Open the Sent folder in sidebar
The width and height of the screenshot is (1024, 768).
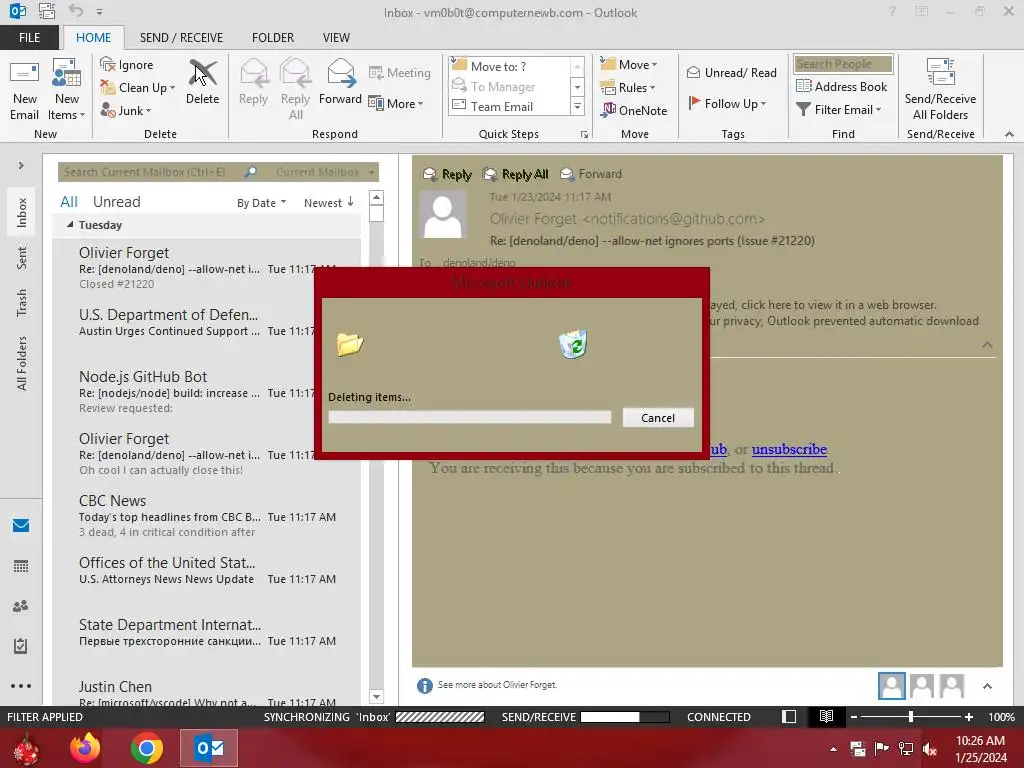(x=22, y=258)
